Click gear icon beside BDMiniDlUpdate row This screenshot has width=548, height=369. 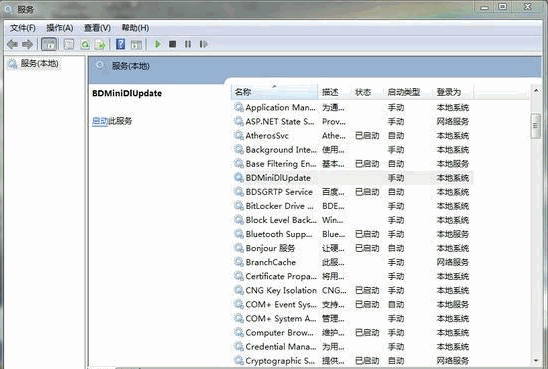click(239, 178)
